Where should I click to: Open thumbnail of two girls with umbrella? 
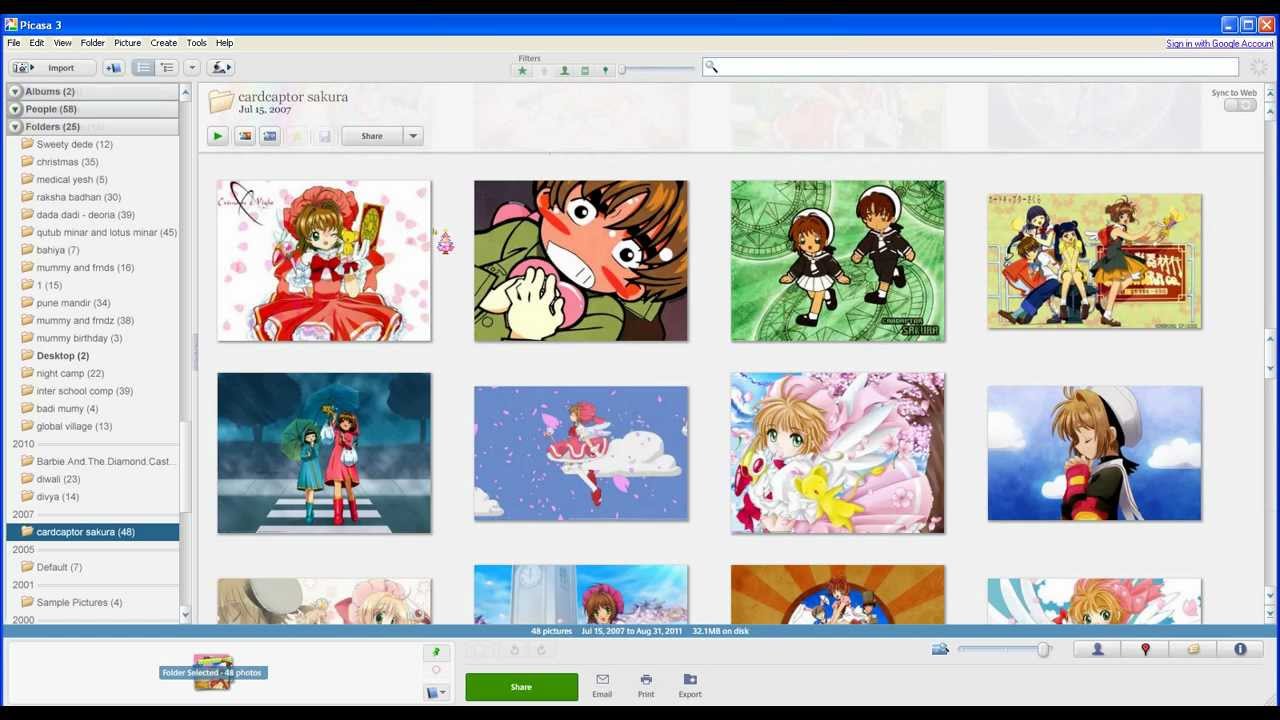[324, 453]
